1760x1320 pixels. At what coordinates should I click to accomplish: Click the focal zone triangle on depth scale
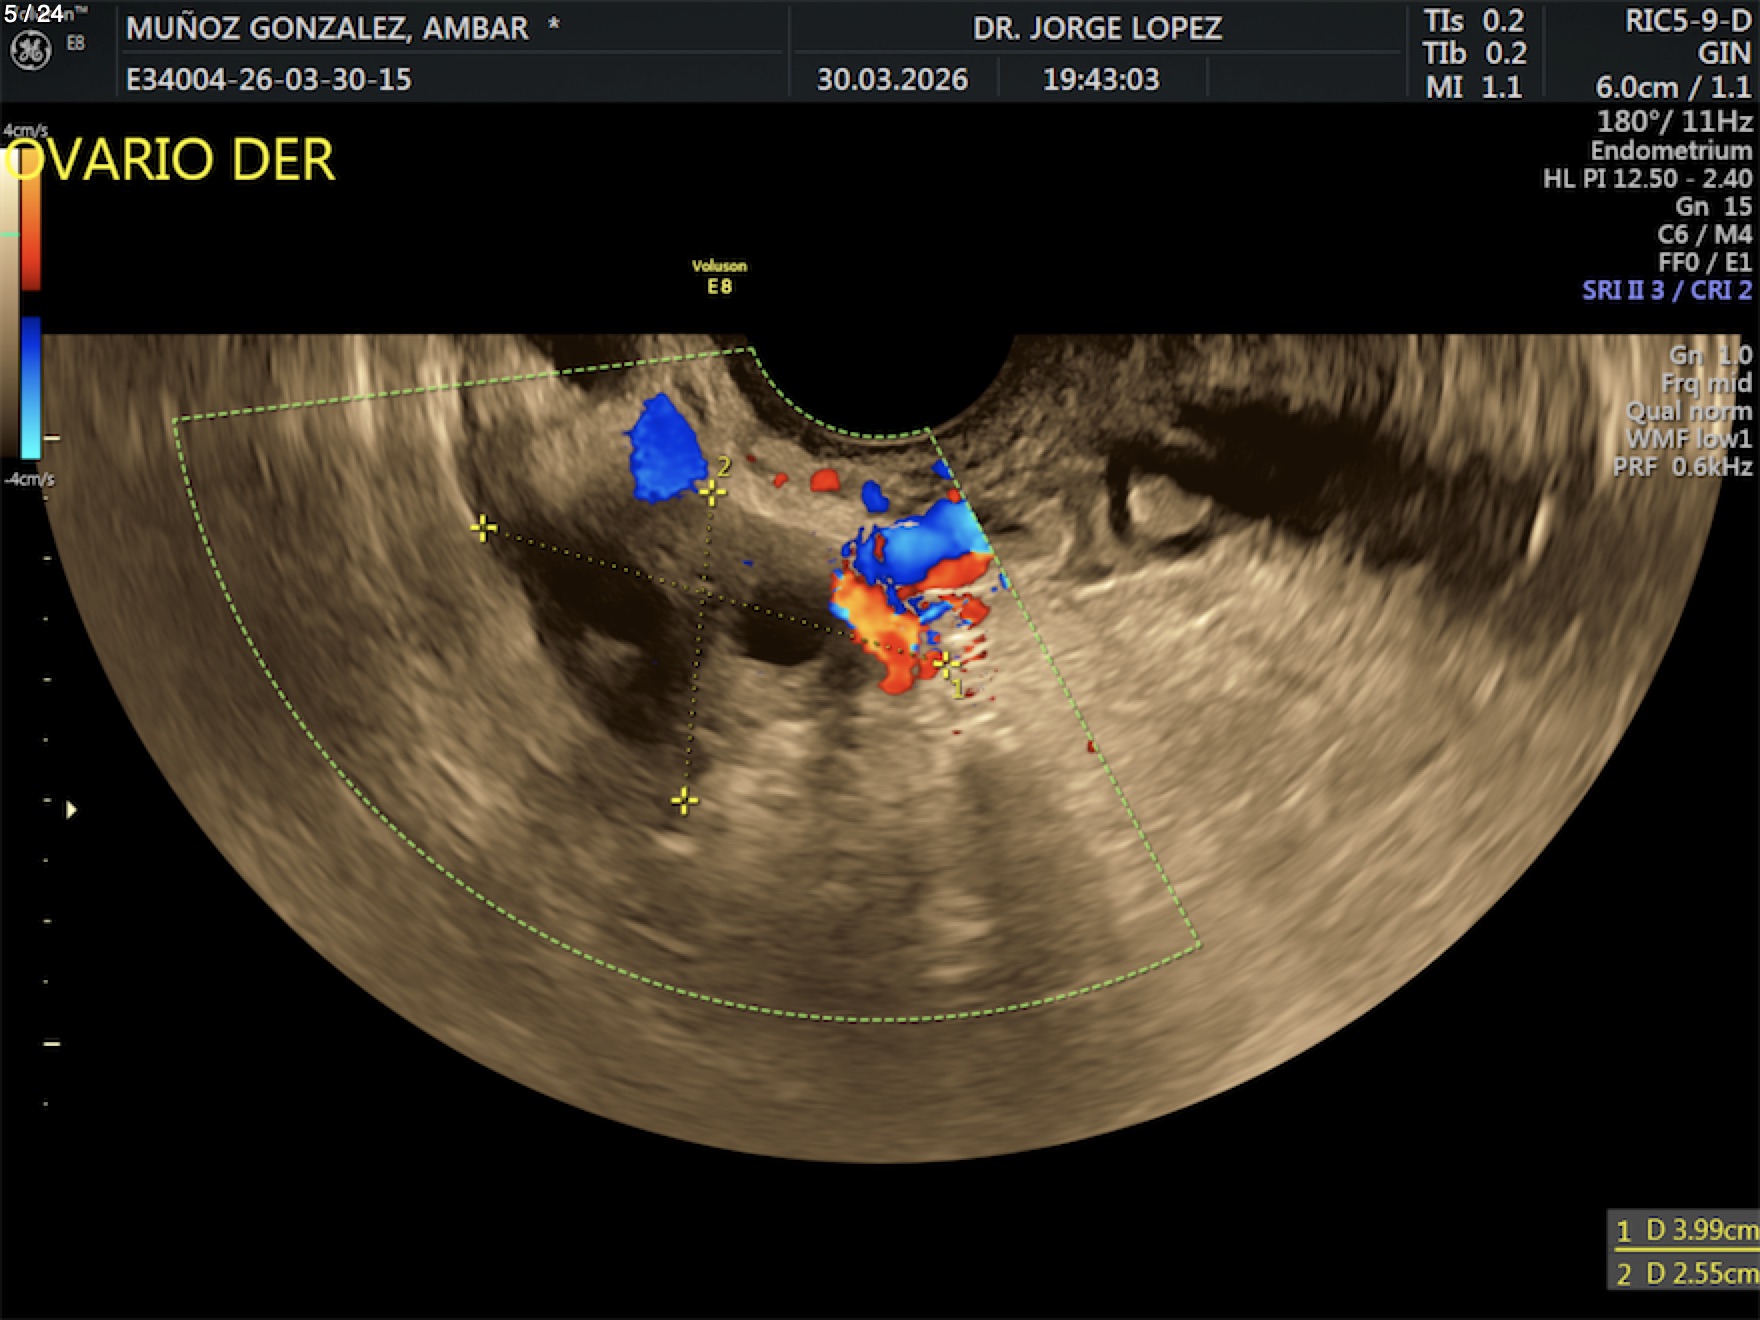(71, 809)
